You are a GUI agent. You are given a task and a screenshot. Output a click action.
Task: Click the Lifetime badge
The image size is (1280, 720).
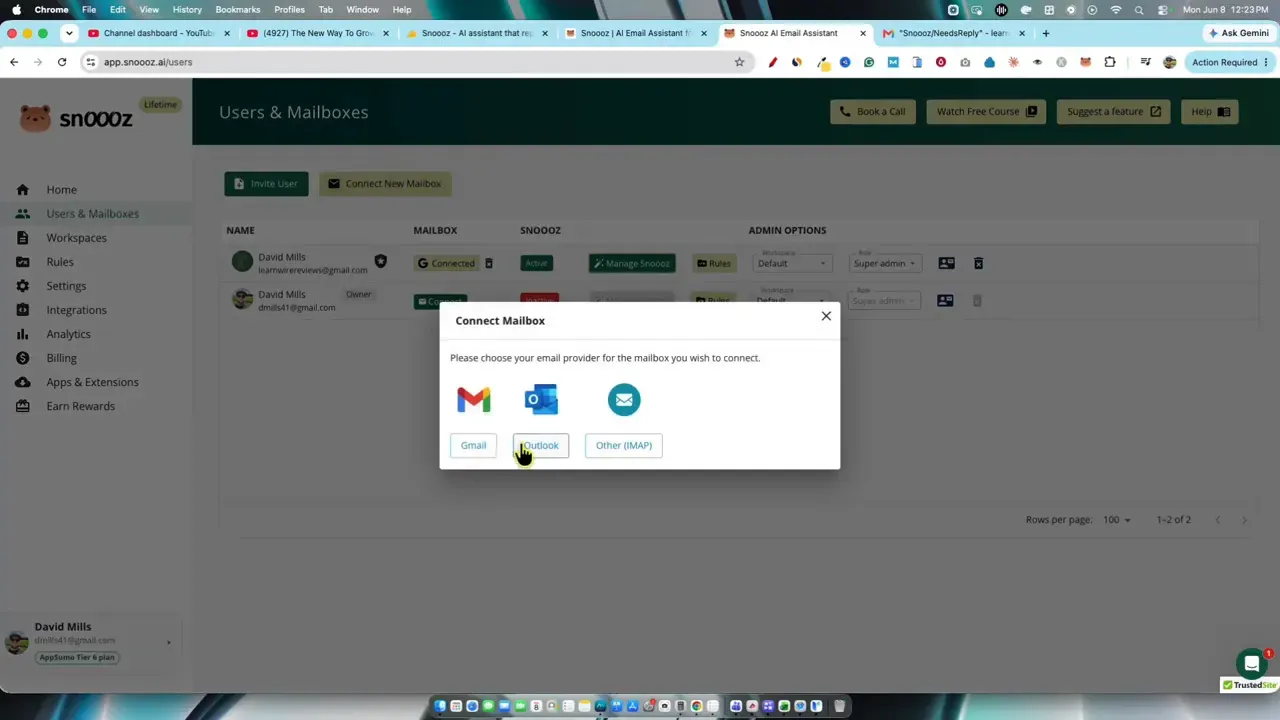160,105
